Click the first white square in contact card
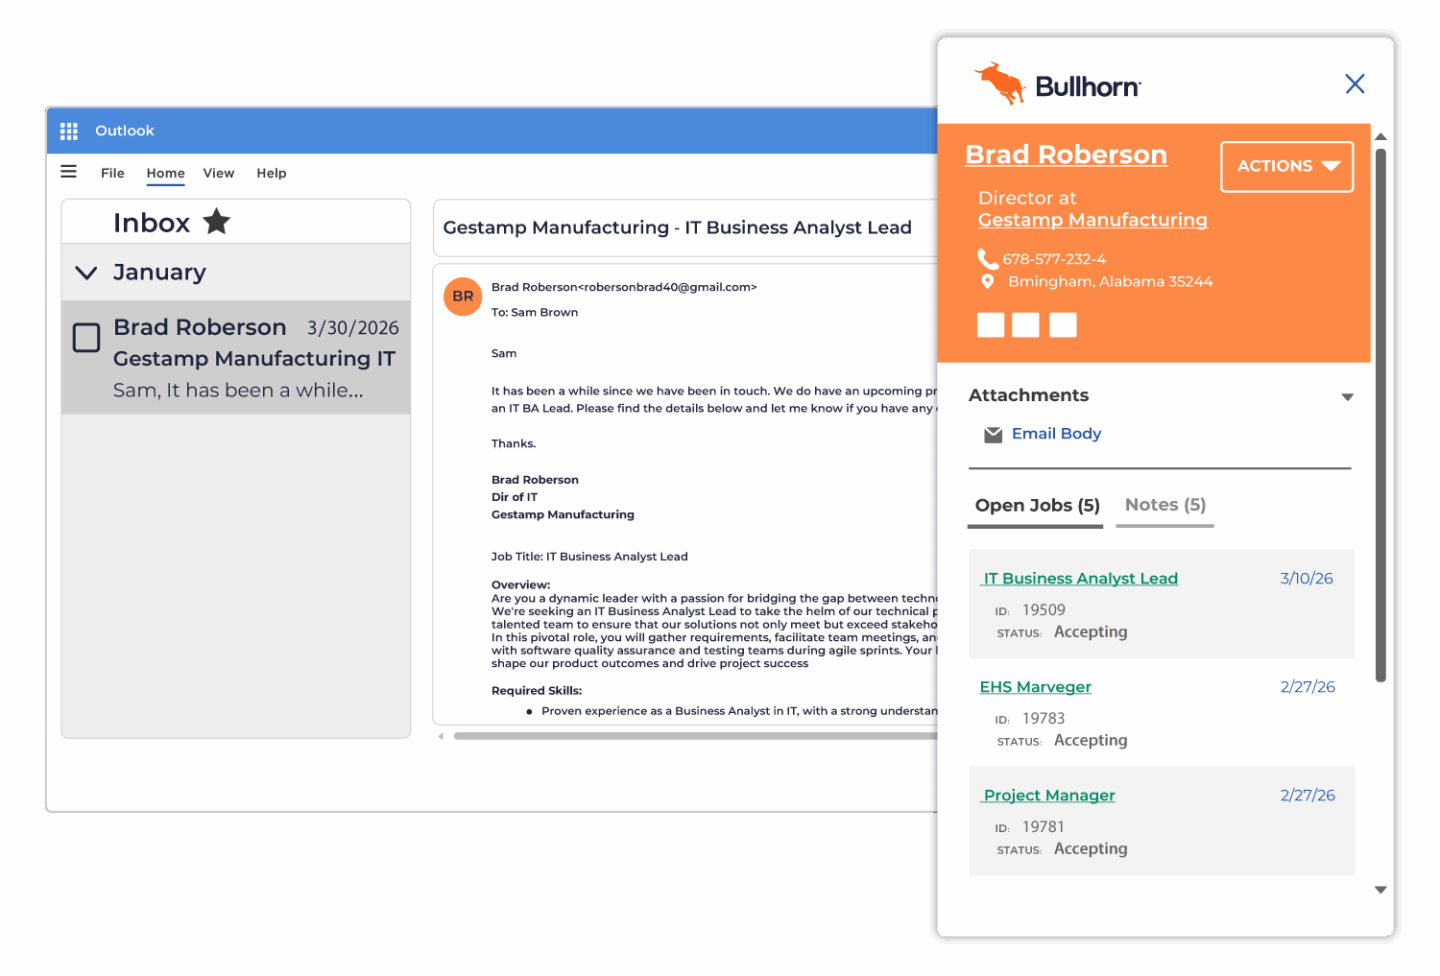Image resolution: width=1440 pixels, height=976 pixels. point(991,325)
